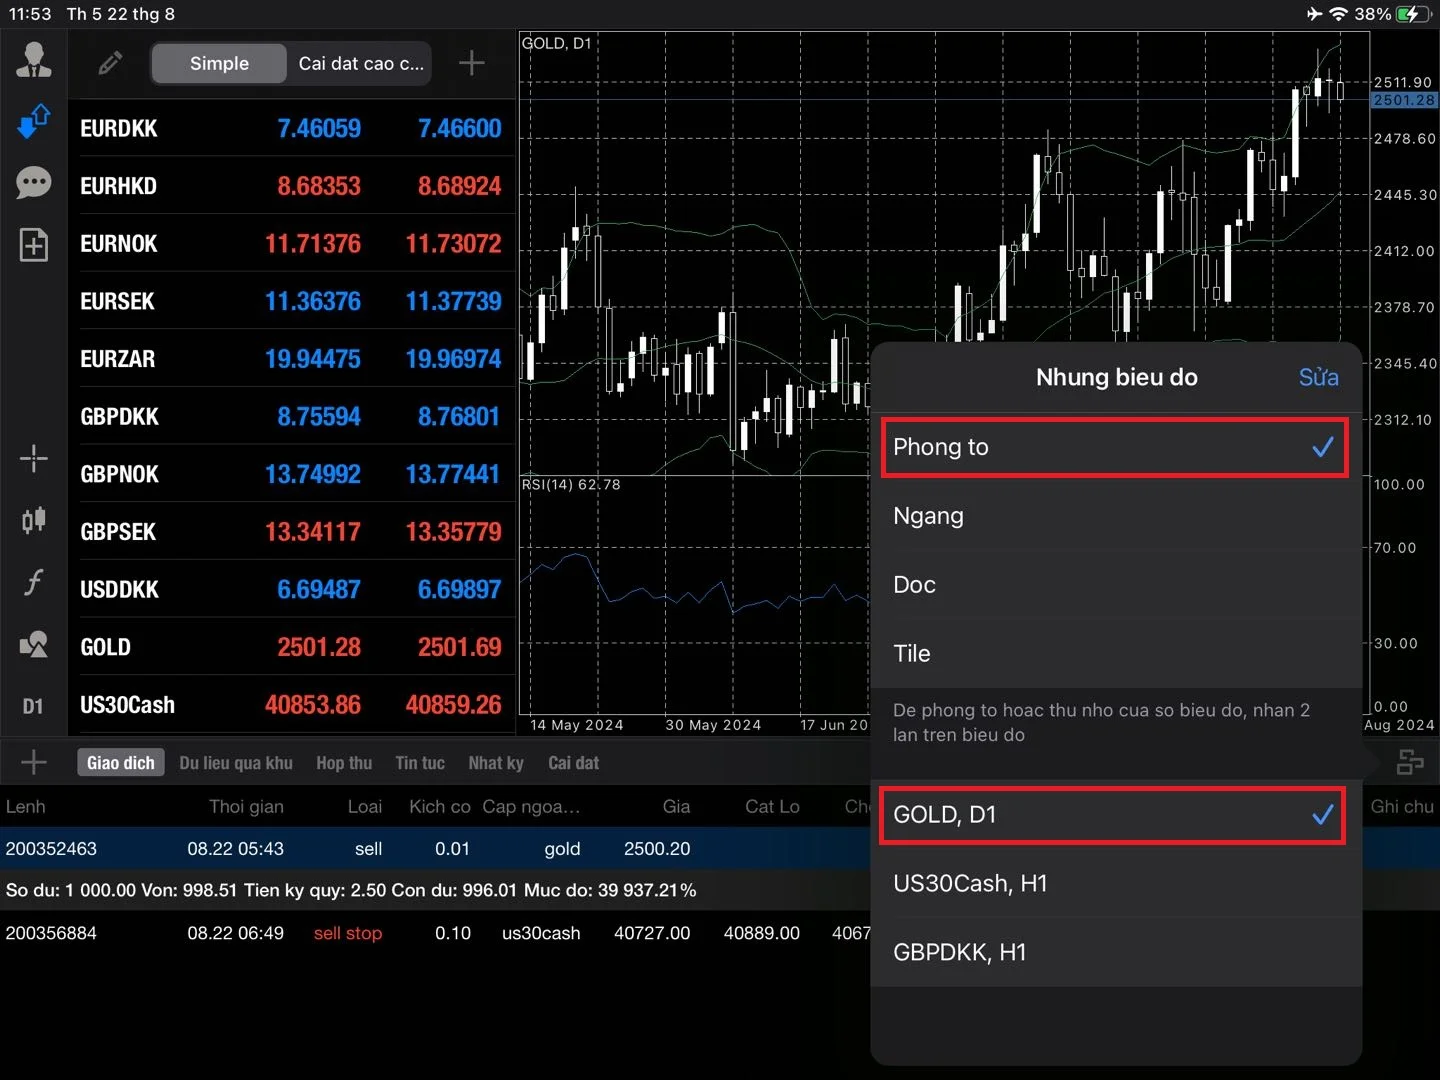
Task: Change the D1 timeframe button
Action: click(x=33, y=707)
